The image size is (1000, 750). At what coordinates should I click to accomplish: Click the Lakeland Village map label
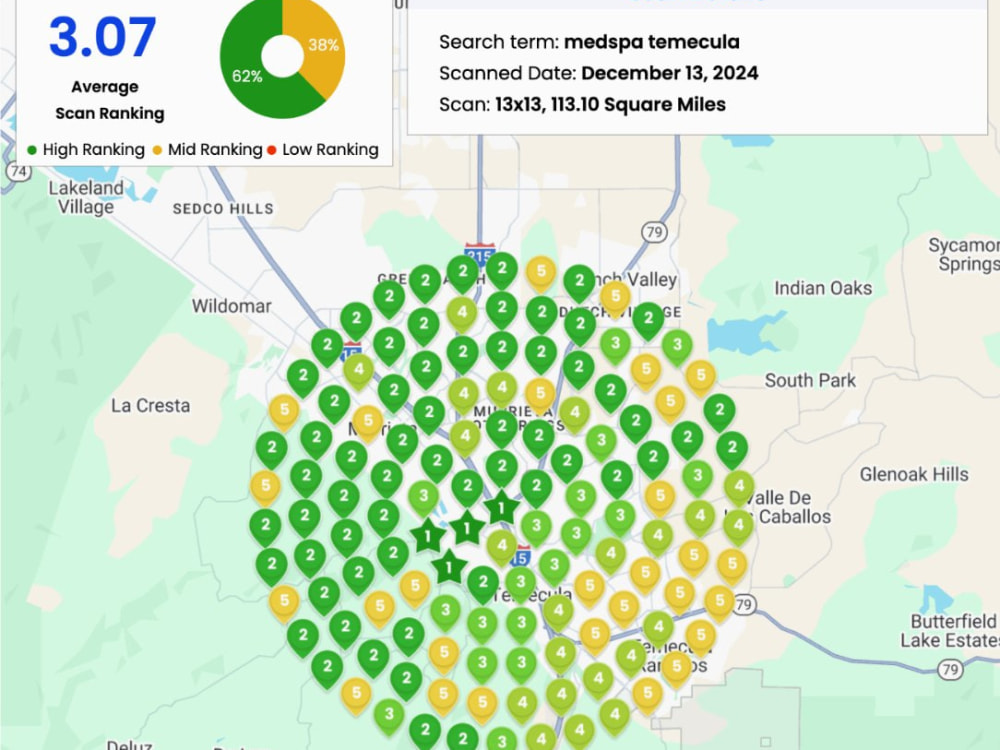click(x=86, y=198)
